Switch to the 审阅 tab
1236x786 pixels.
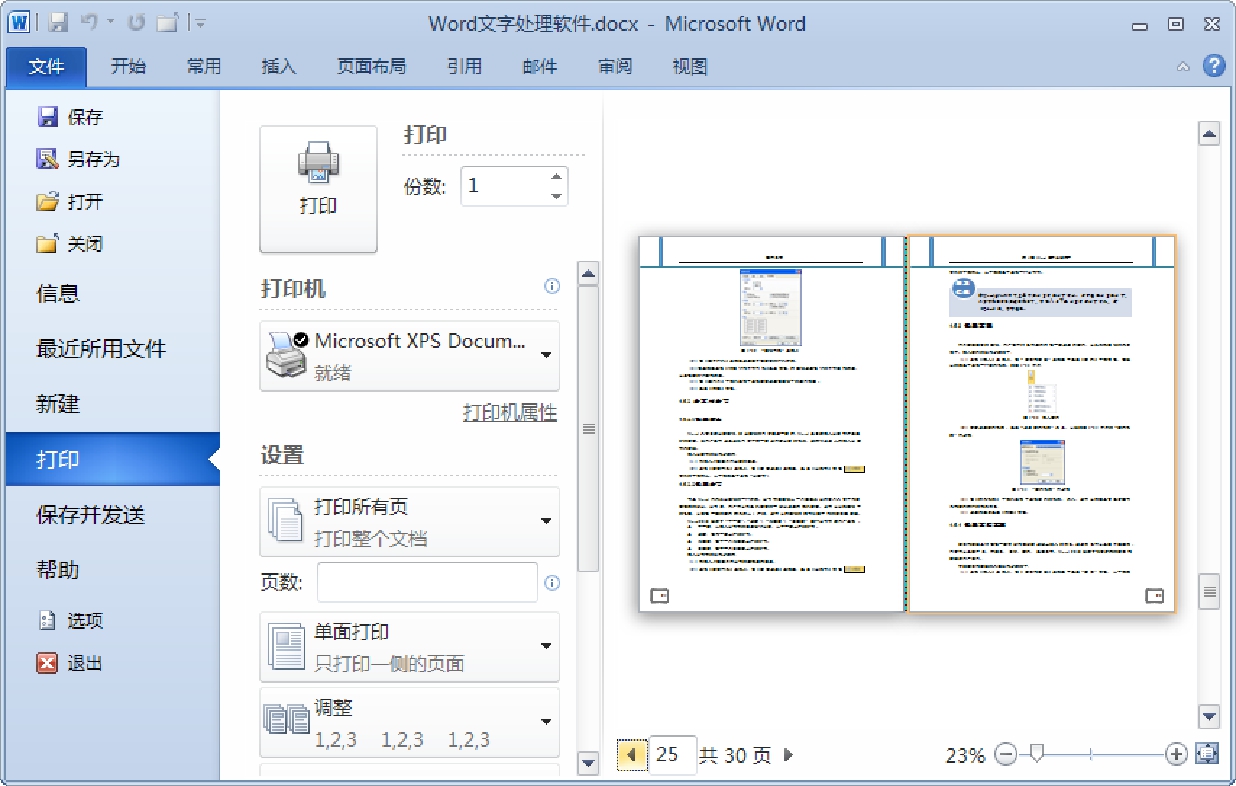[615, 66]
